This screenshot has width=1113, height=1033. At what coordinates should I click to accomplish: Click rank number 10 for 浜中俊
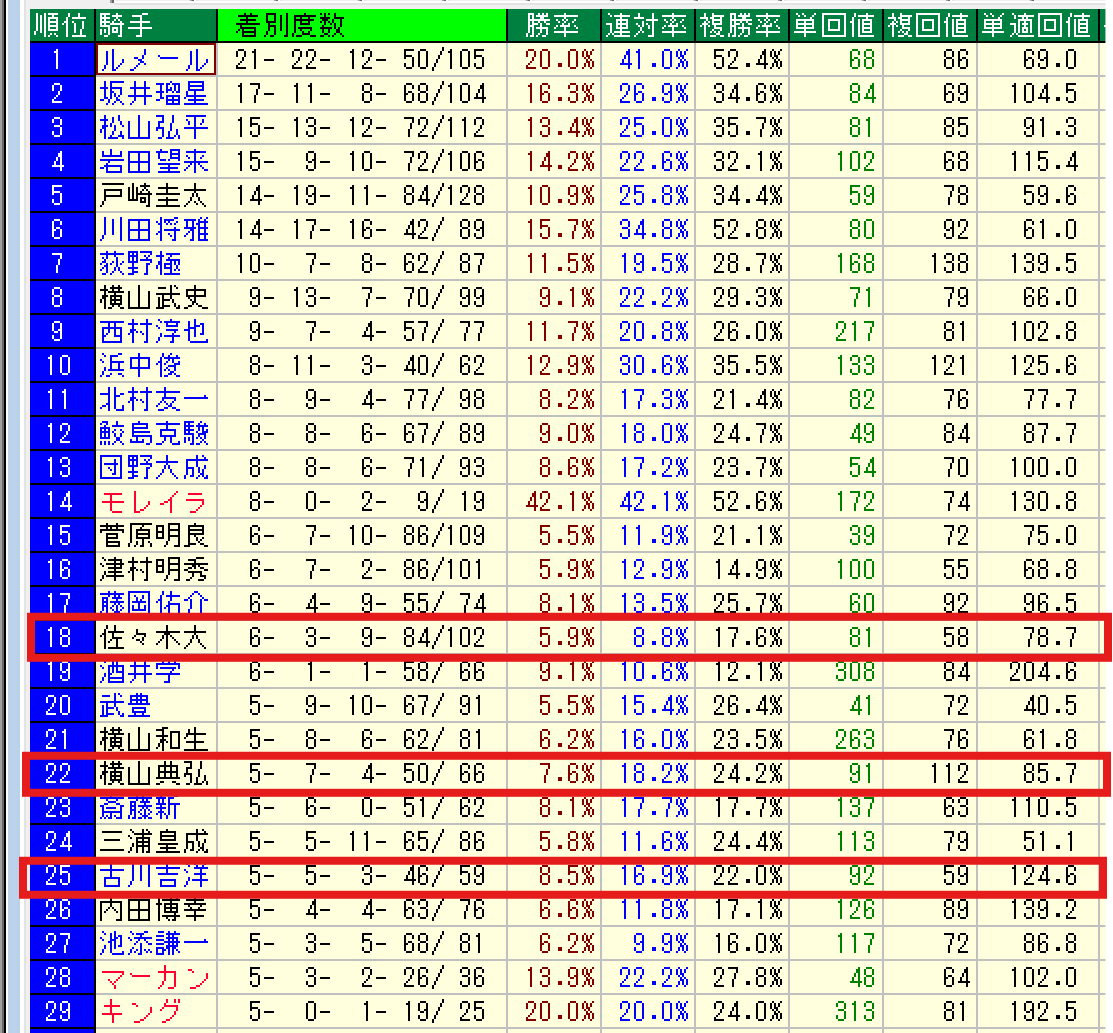coord(59,366)
